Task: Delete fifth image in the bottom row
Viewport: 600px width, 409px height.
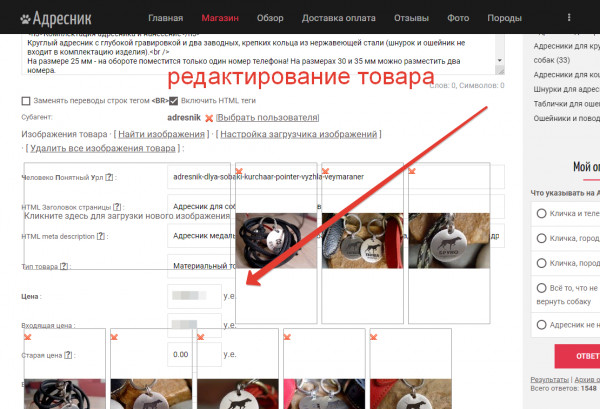Action: tap(373, 337)
